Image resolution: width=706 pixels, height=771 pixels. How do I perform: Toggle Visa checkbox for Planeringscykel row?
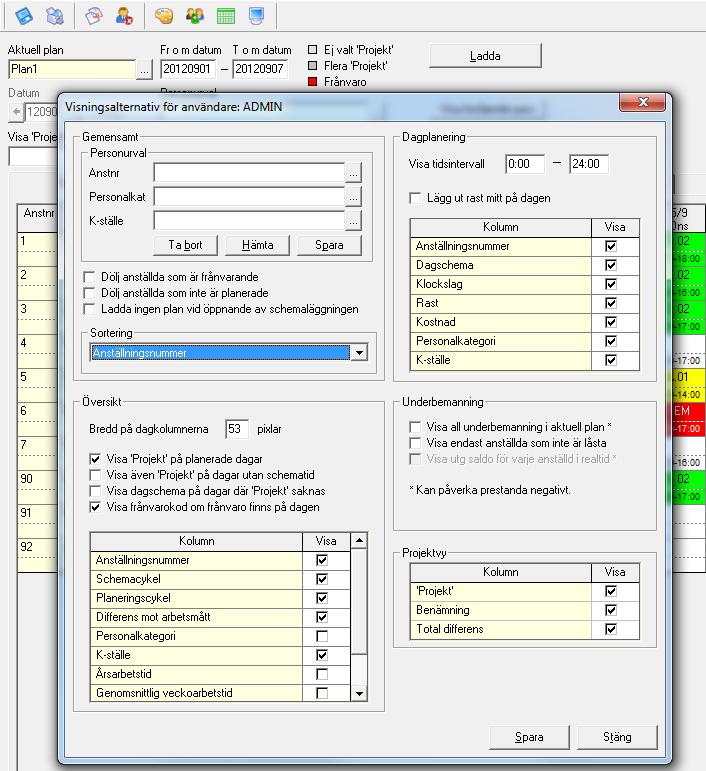pos(322,598)
